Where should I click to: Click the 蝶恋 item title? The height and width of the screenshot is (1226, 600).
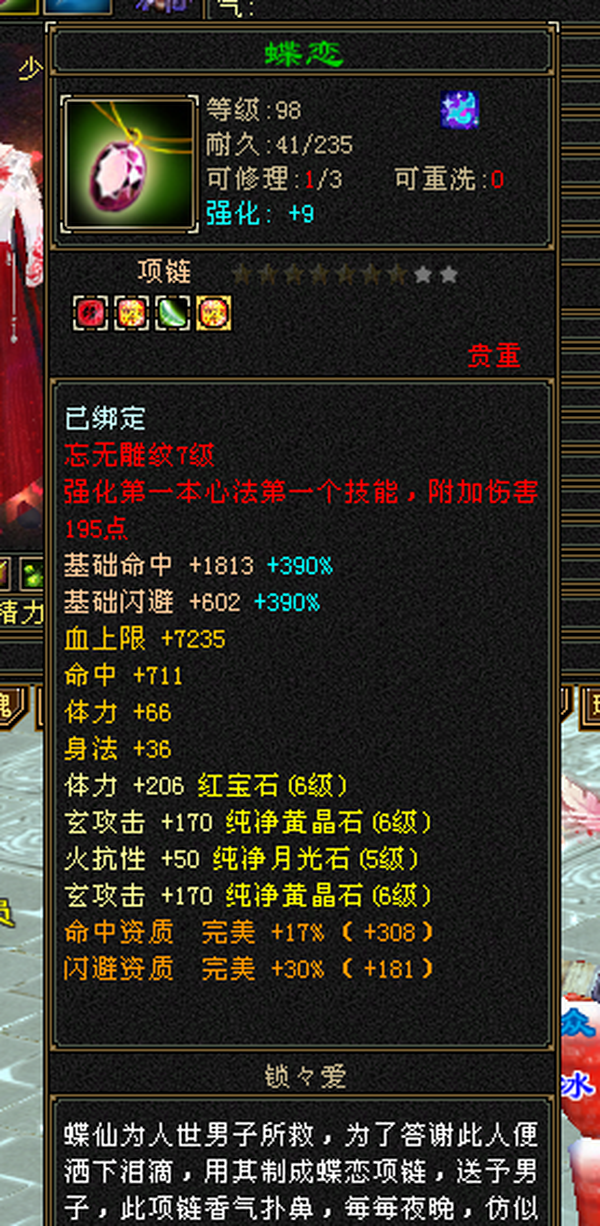point(304,53)
